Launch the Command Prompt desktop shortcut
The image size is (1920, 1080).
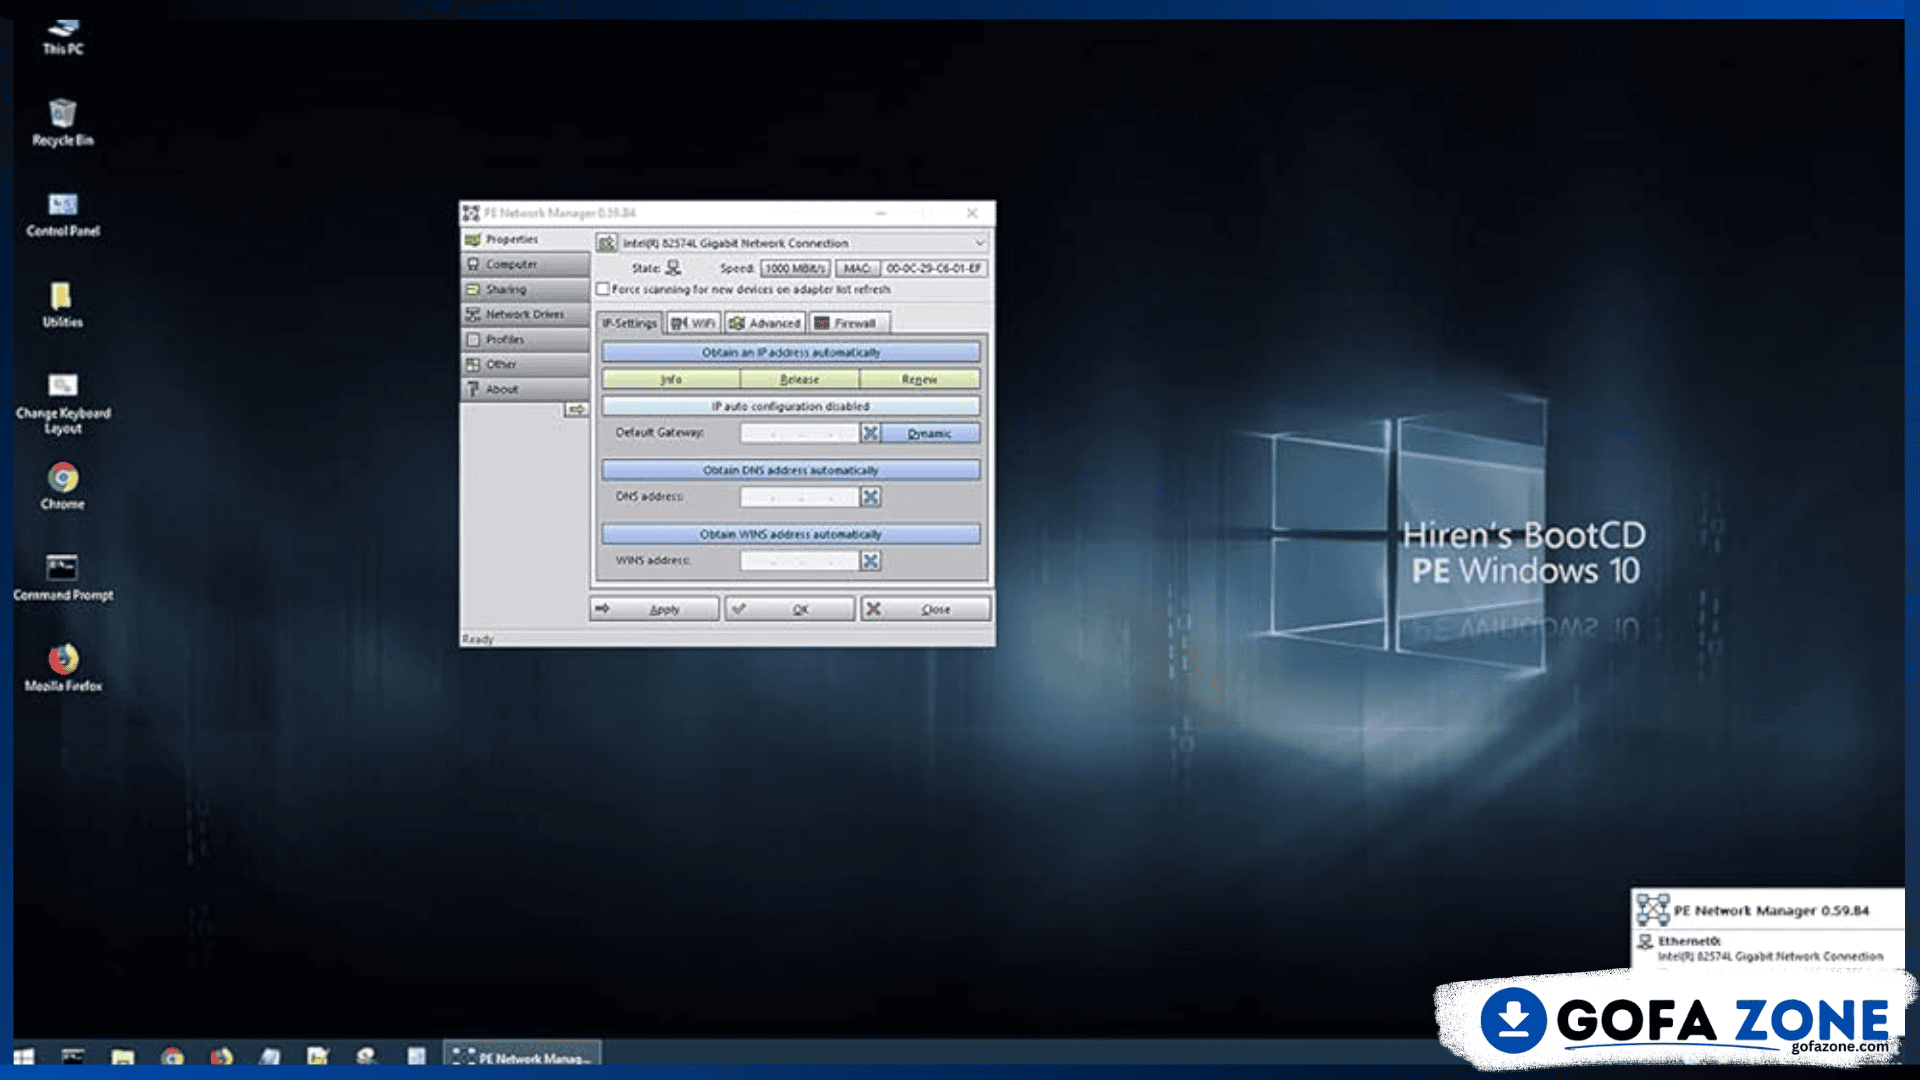[63, 577]
